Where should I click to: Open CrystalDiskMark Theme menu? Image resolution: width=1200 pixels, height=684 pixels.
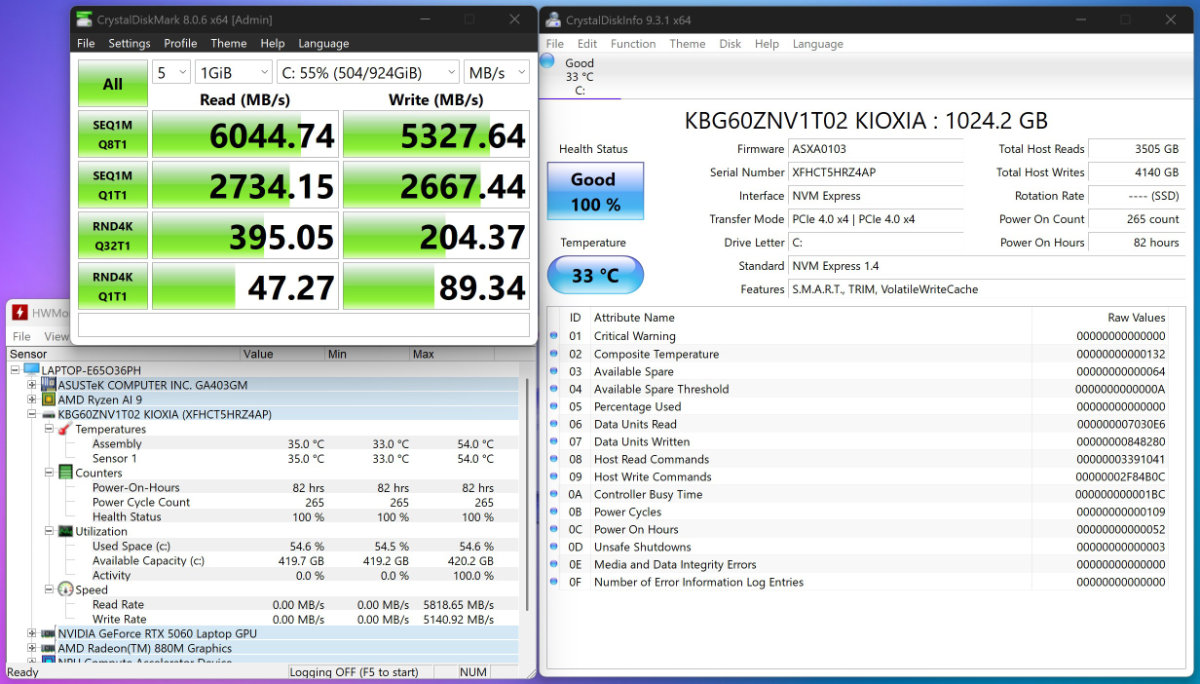(x=228, y=43)
